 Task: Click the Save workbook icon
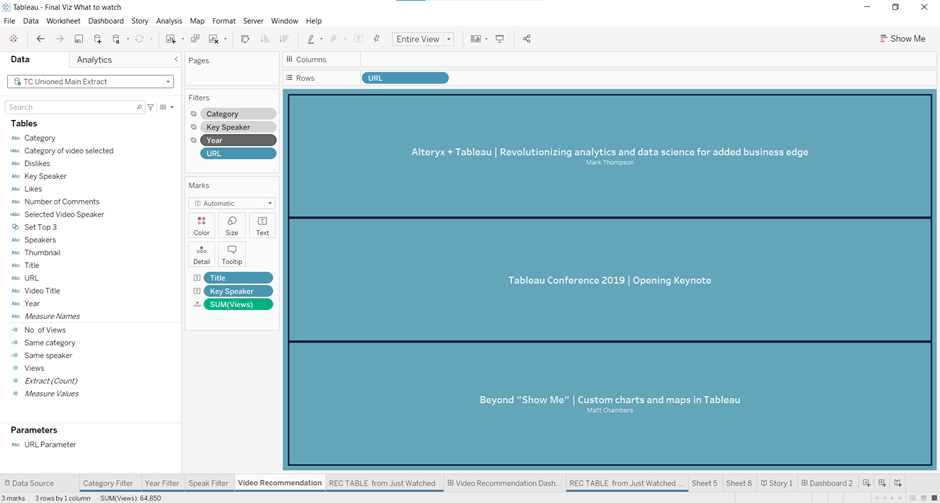tap(79, 39)
